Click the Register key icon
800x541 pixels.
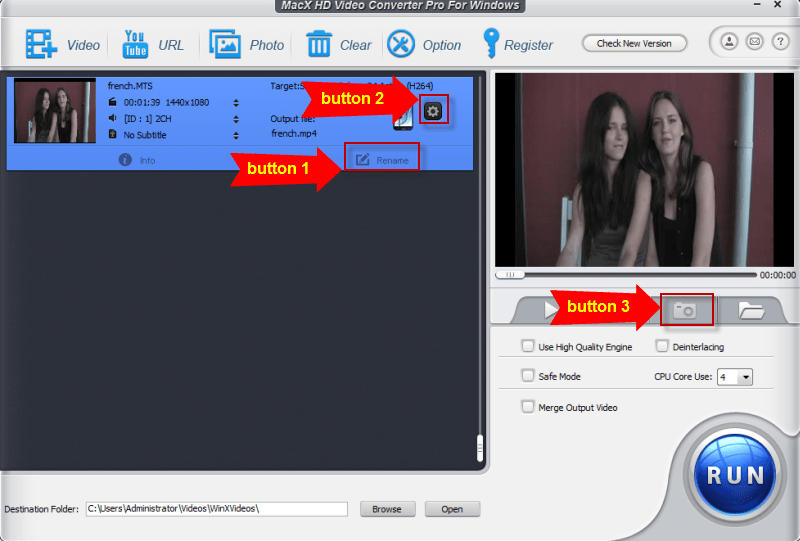(x=491, y=43)
